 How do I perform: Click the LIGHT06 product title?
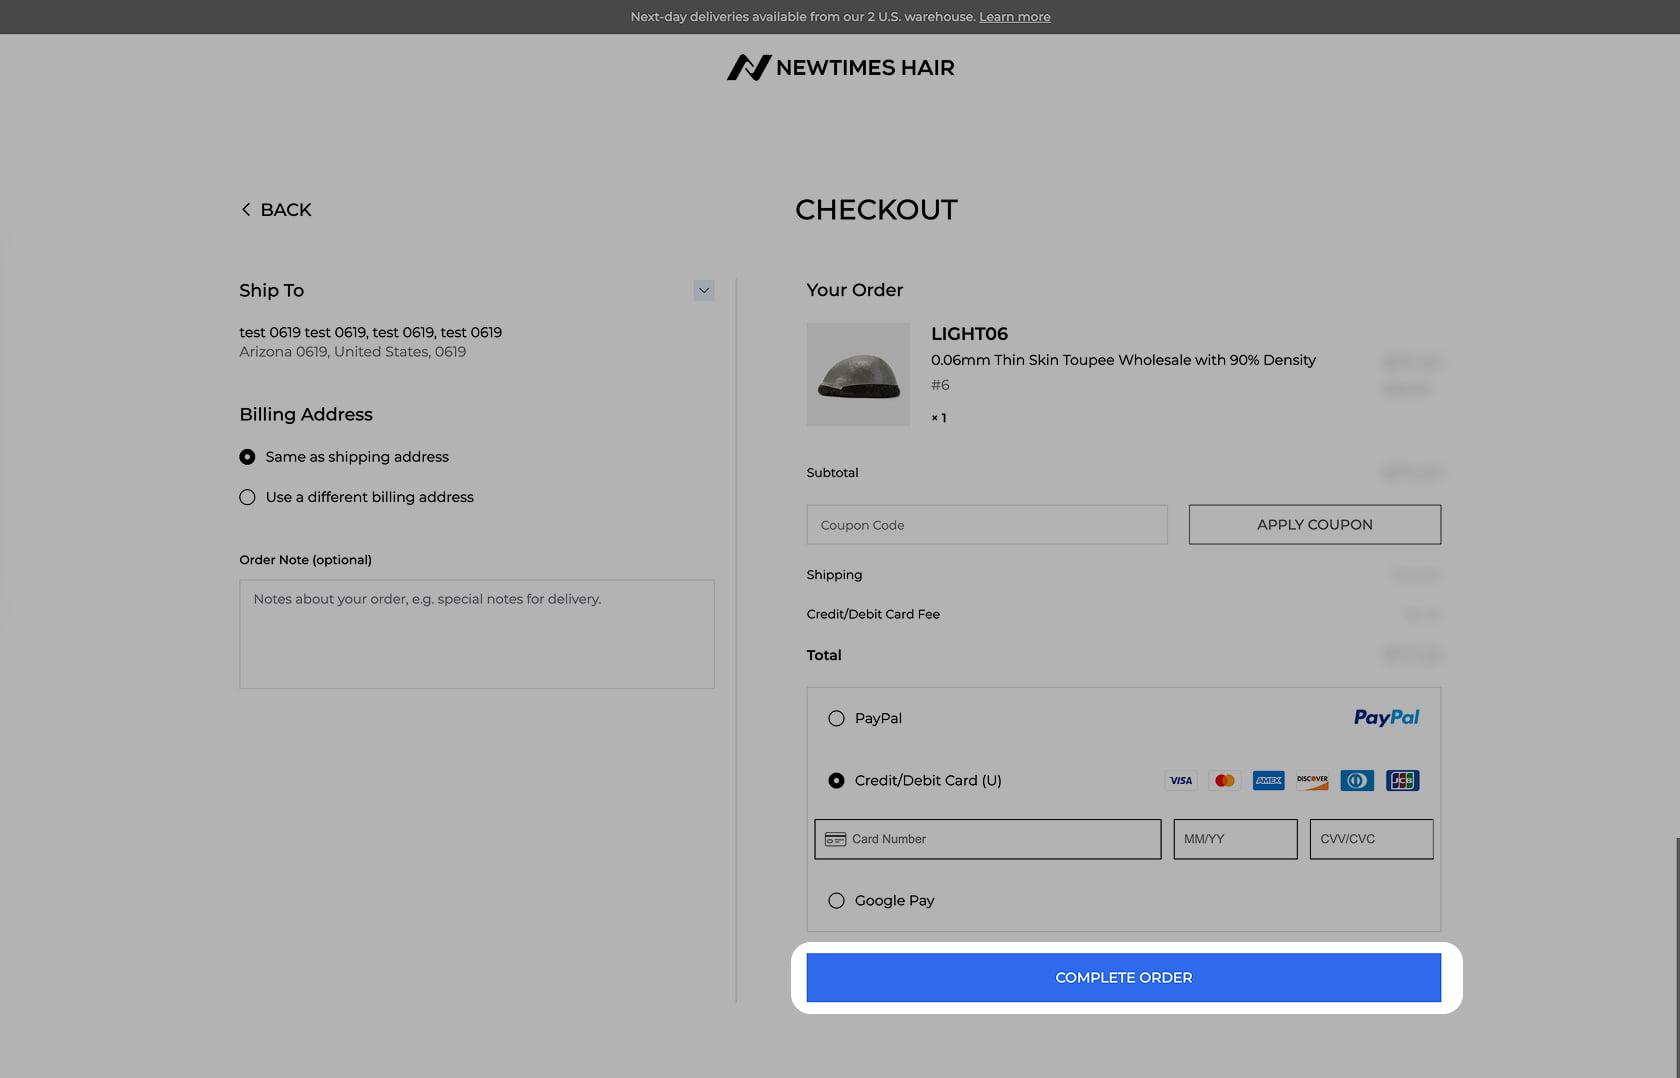(969, 334)
